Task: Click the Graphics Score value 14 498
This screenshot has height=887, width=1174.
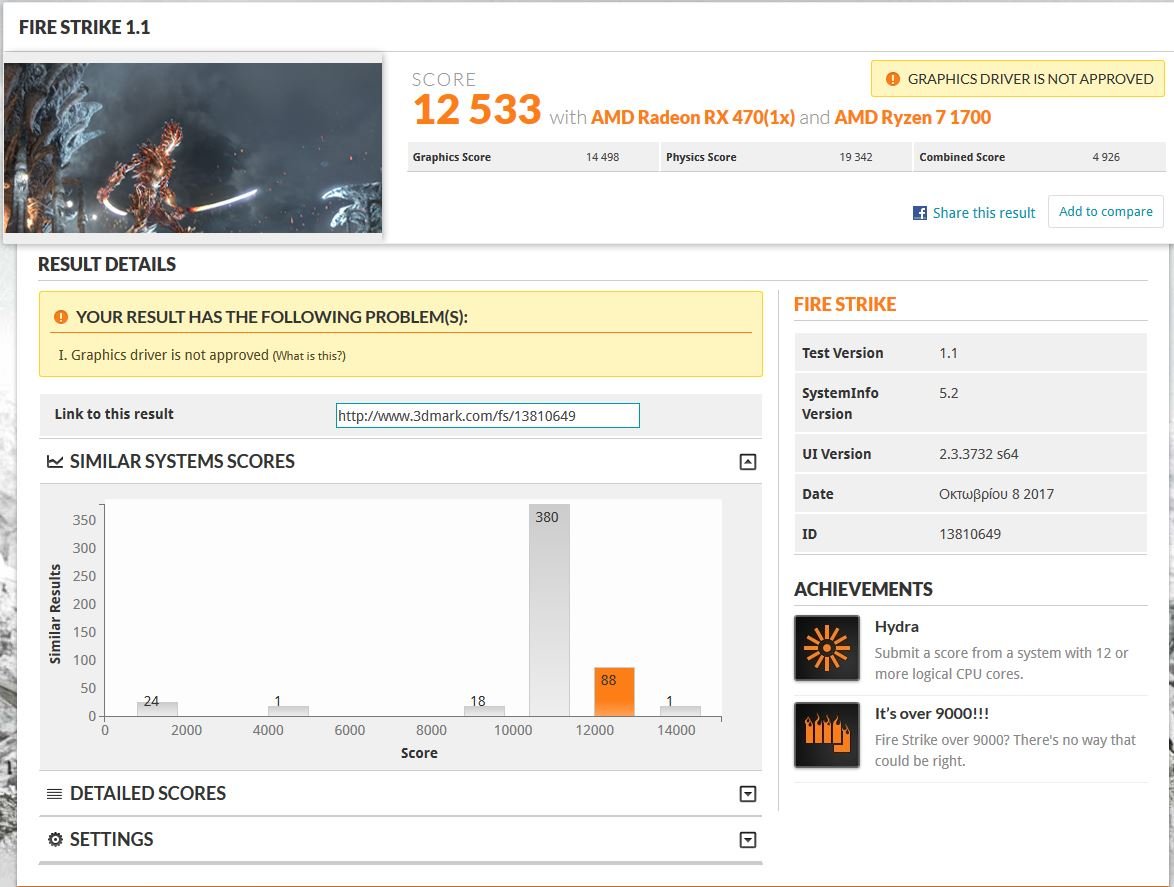Action: [x=602, y=157]
